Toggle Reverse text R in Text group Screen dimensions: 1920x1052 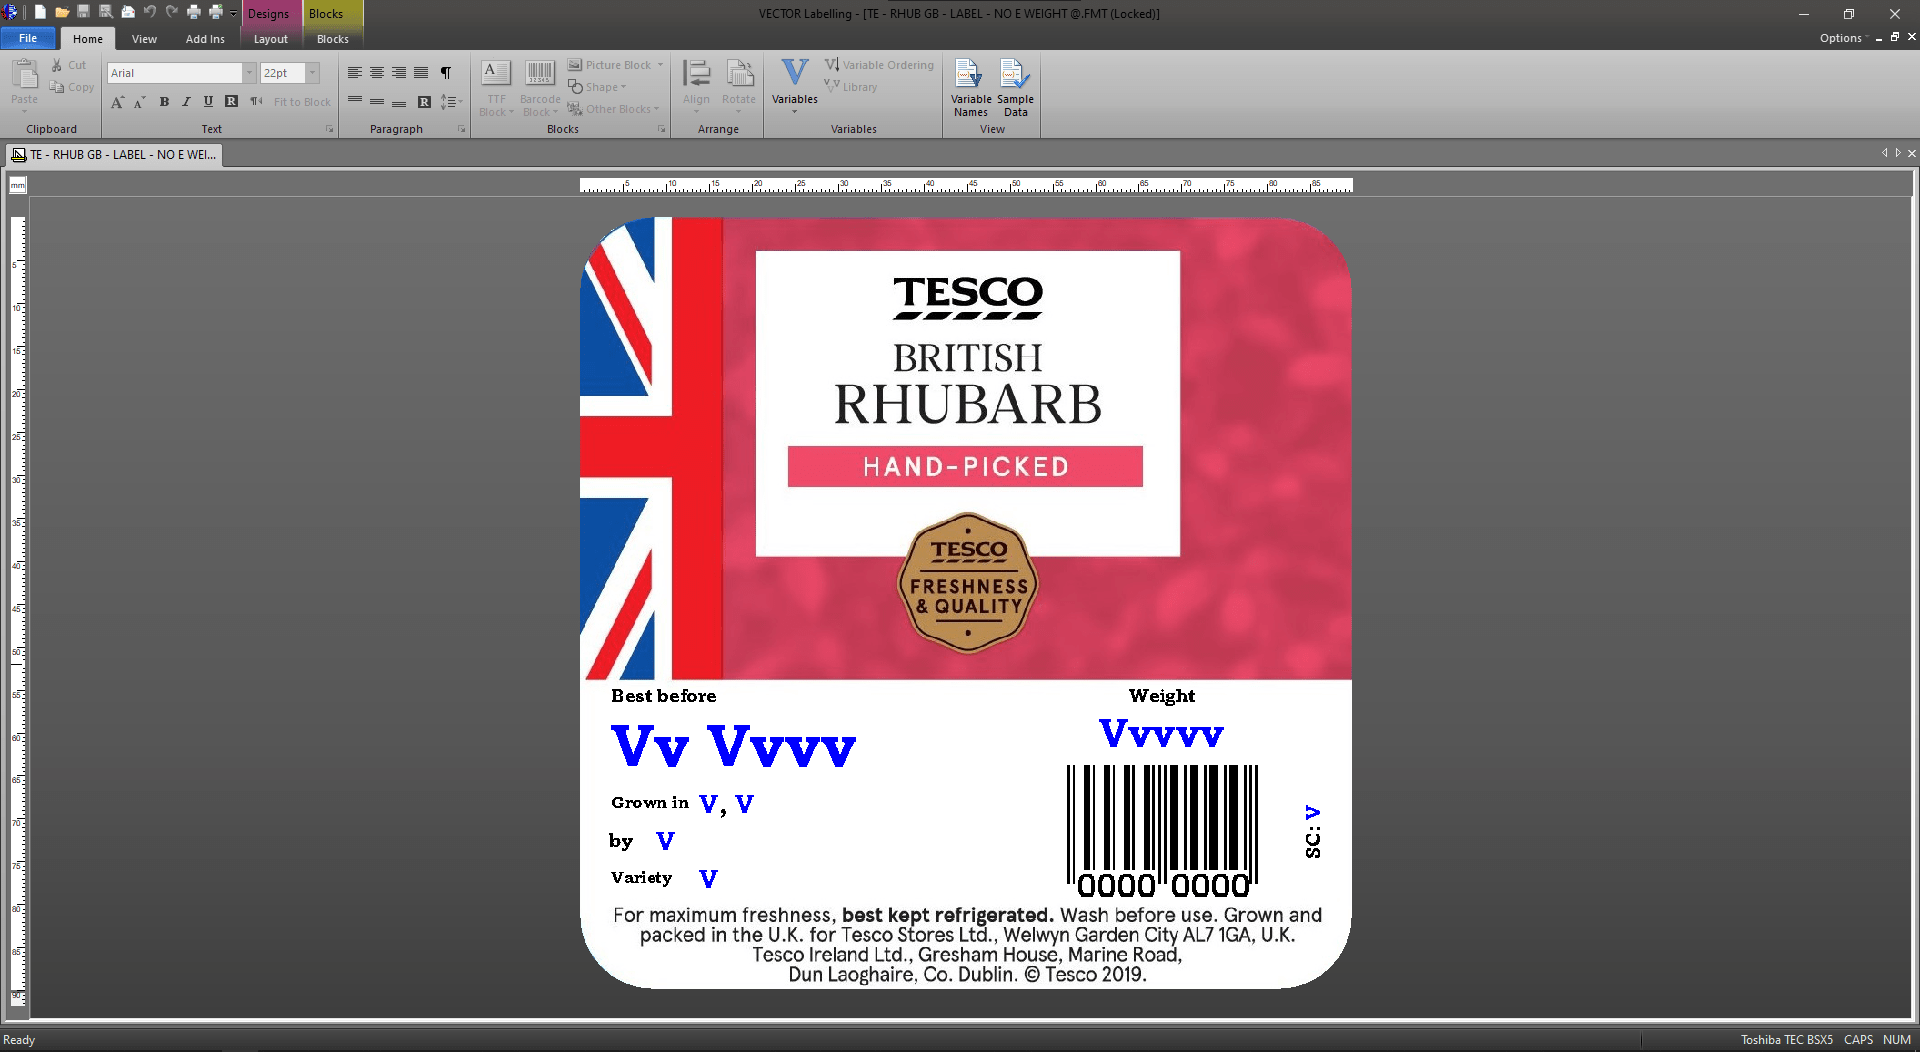[x=231, y=102]
